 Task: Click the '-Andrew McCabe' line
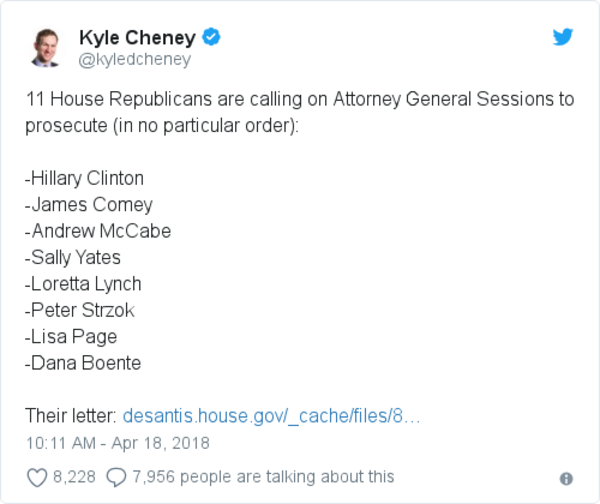point(98,231)
